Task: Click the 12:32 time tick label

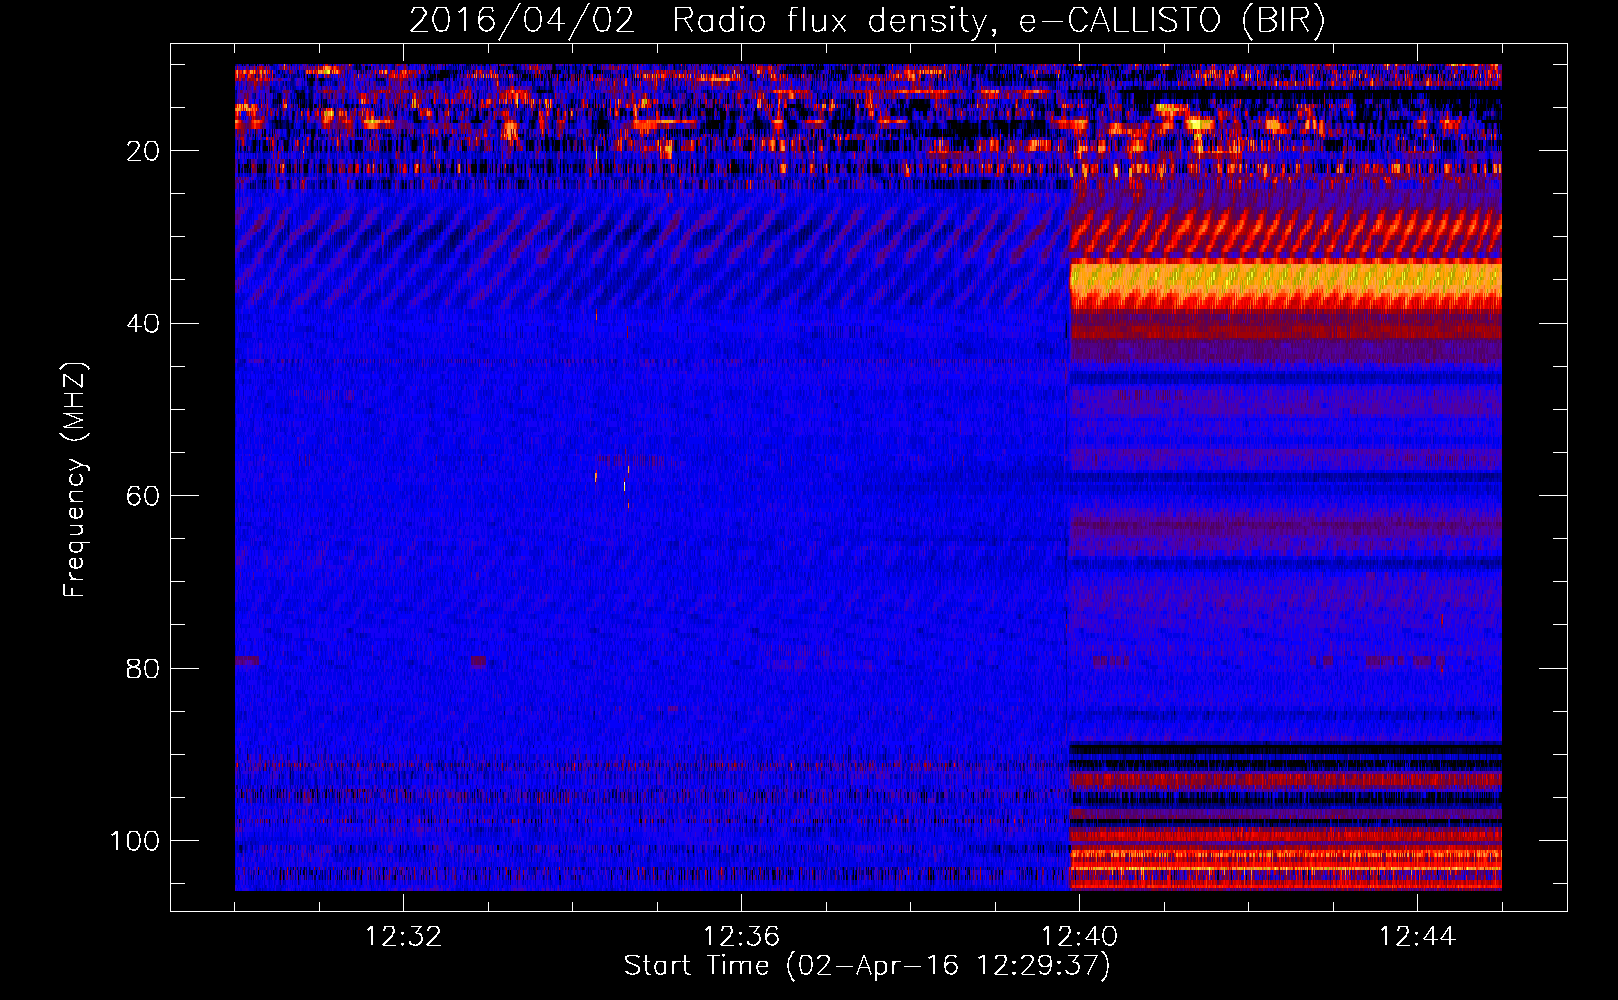Action: [x=404, y=937]
